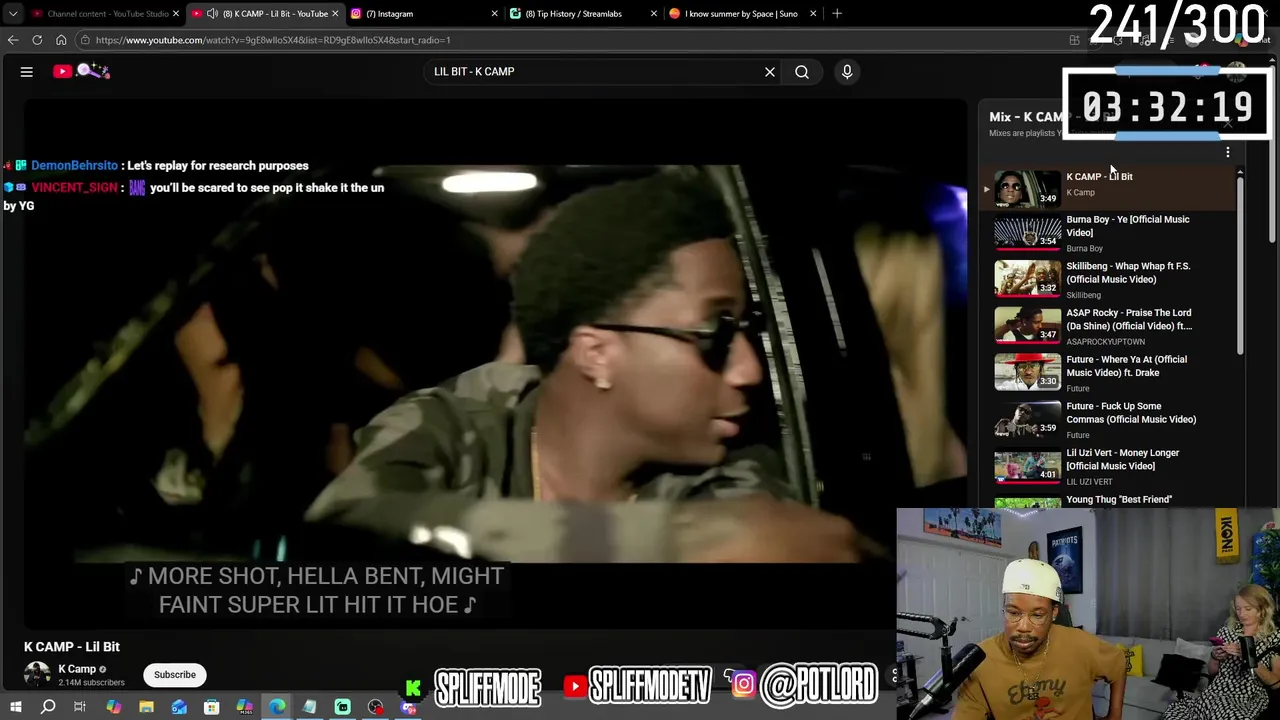The image size is (1280, 720).
Task: Play Skillibeng - Whap Whap from the mix
Action: pos(1108,280)
